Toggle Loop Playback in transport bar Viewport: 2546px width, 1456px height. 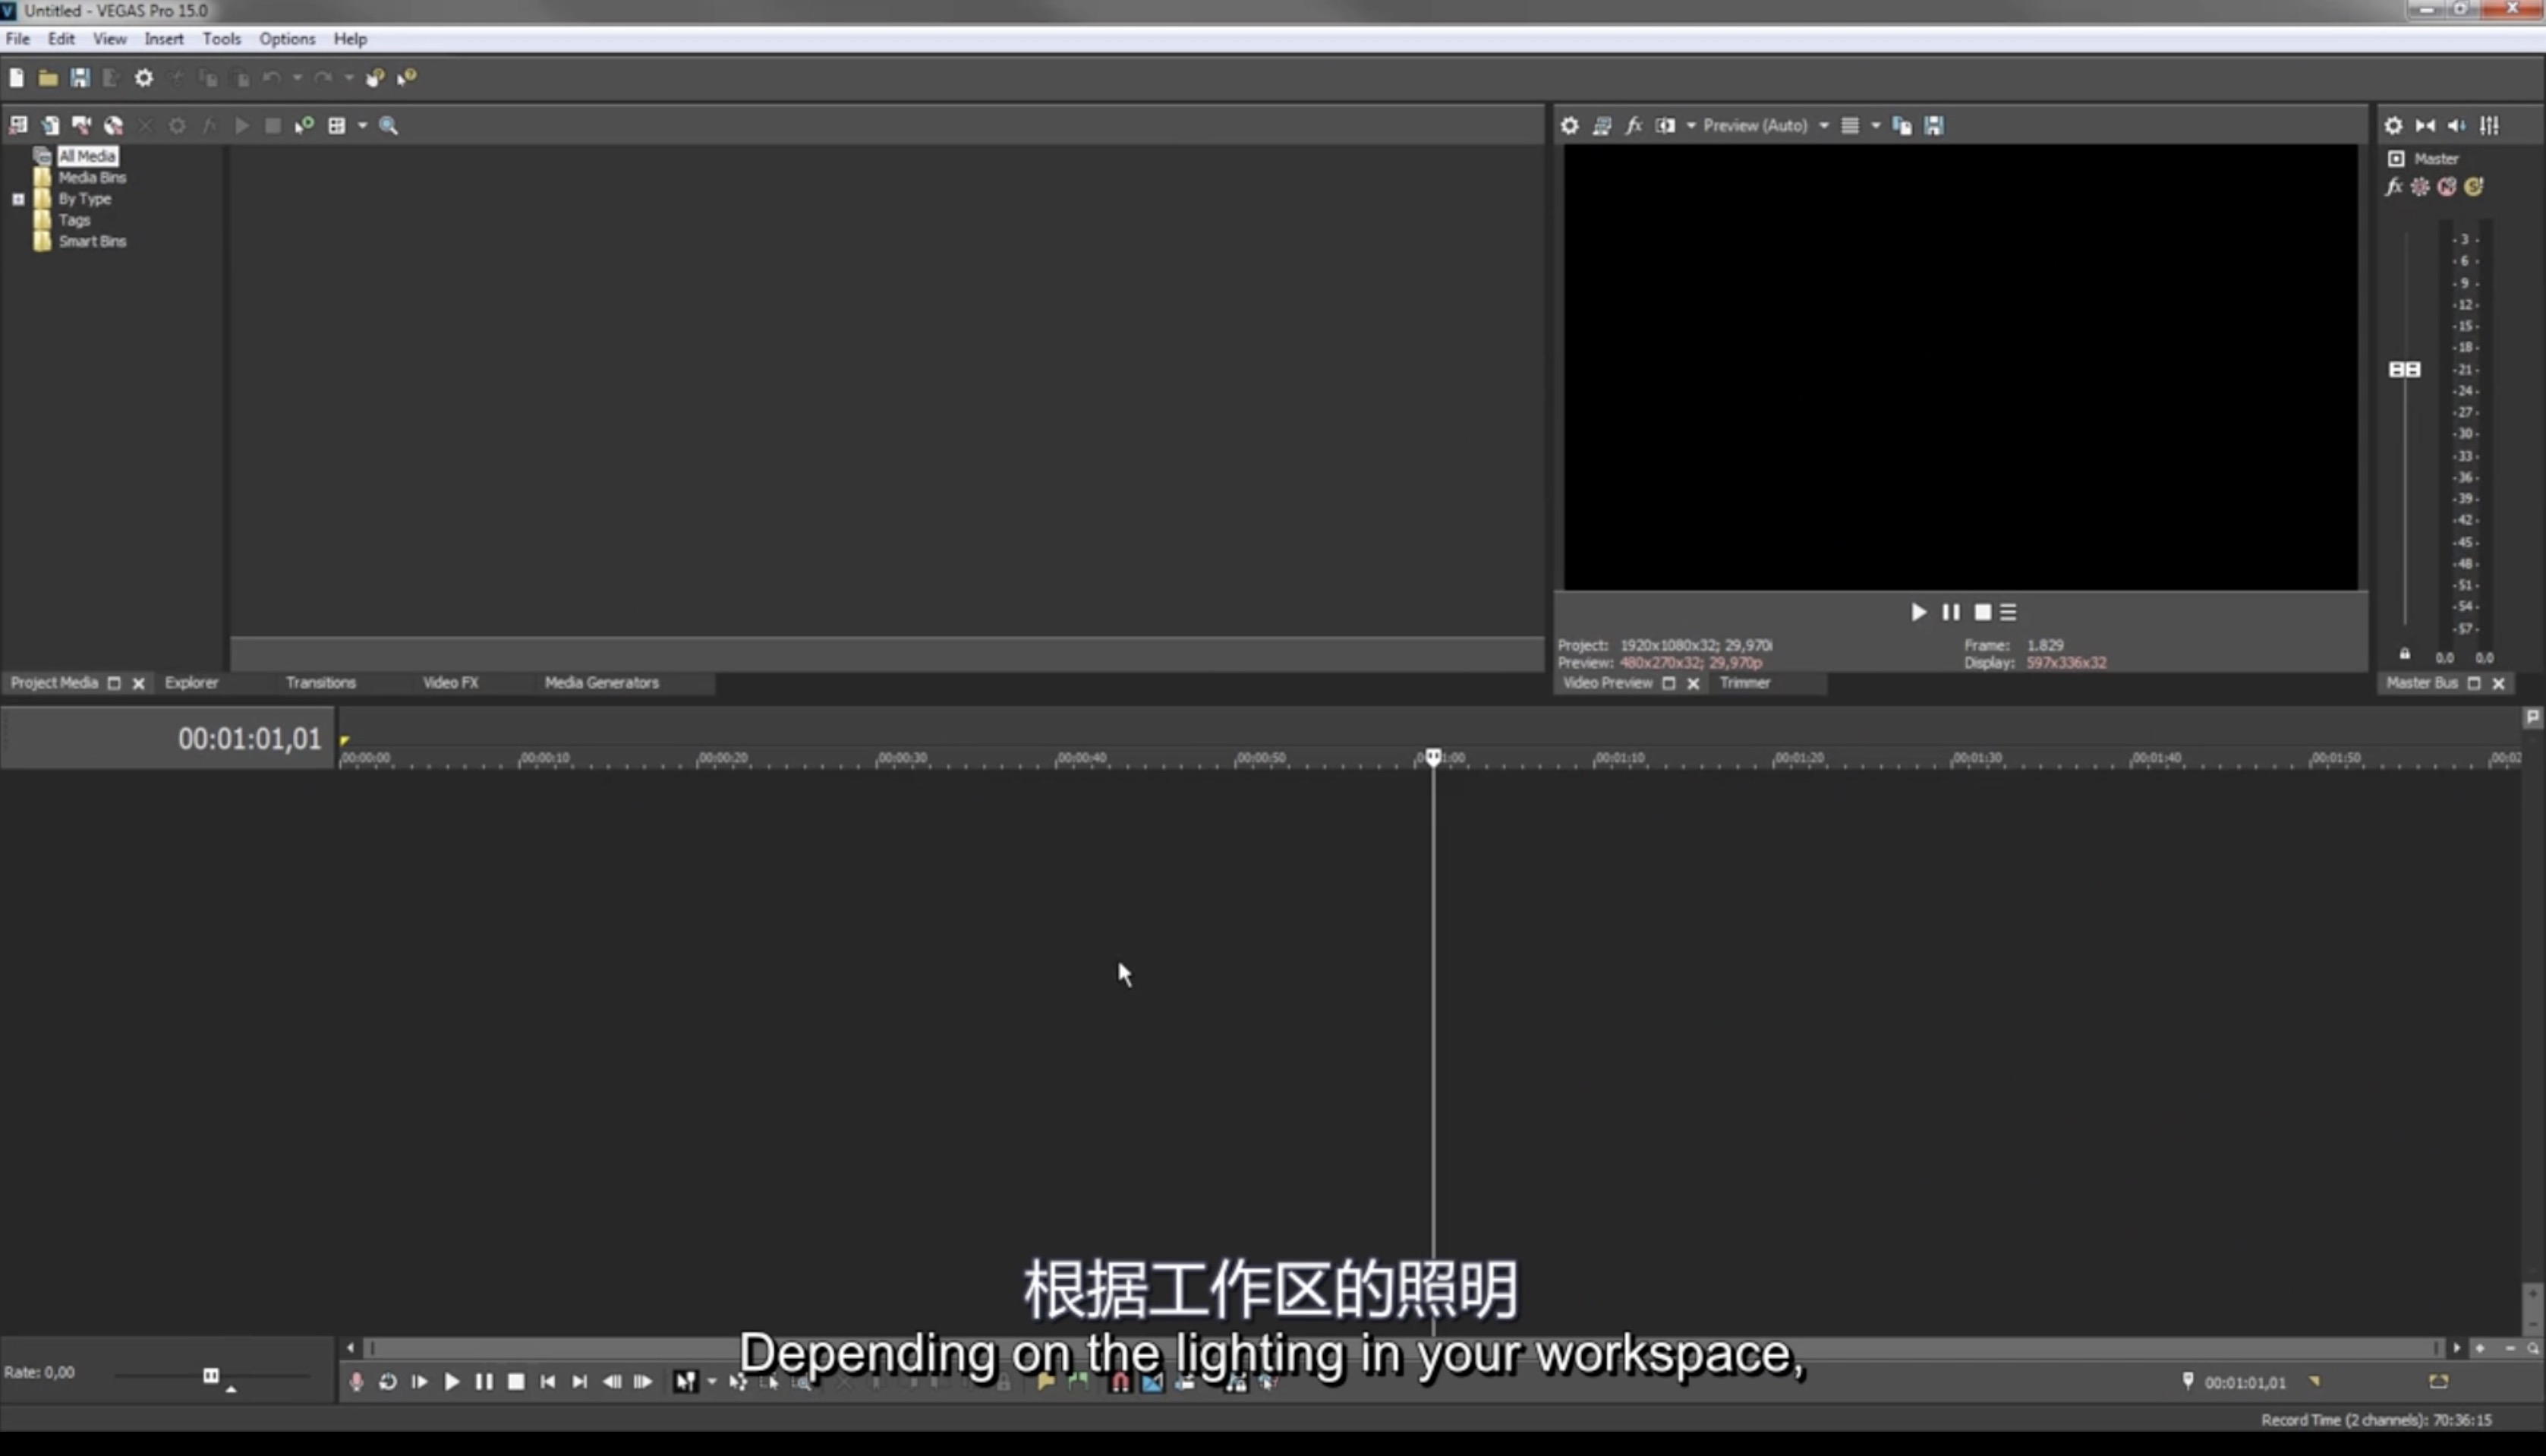tap(388, 1381)
